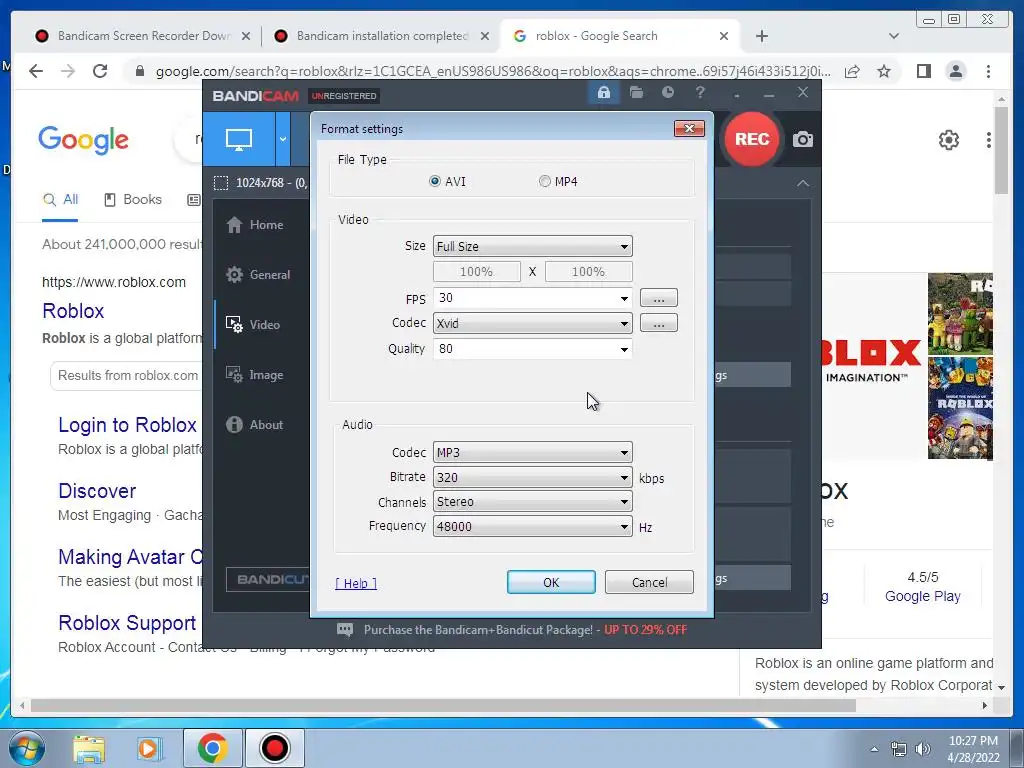1024x768 pixels.
Task: Bookmark this page with the star icon
Action: click(884, 71)
